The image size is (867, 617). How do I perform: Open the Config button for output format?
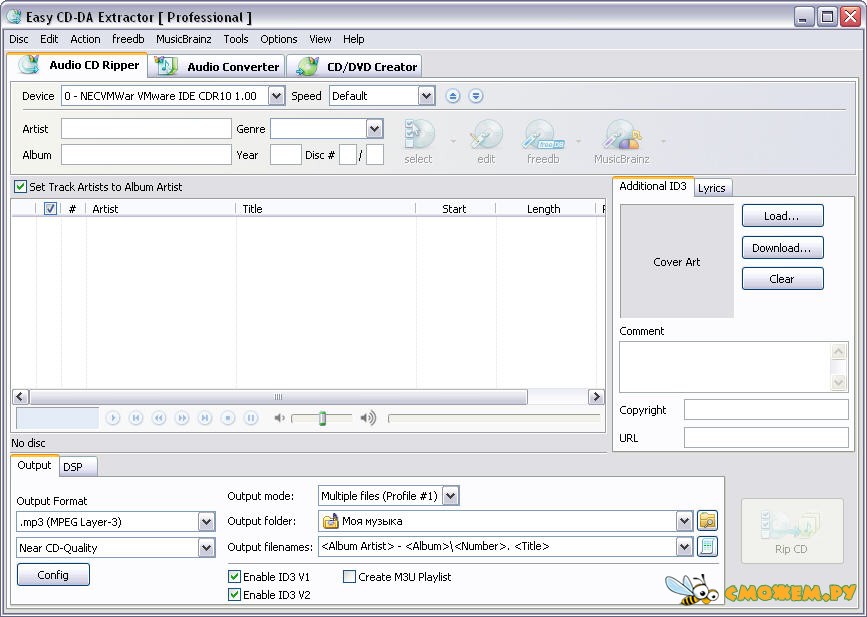(x=53, y=574)
